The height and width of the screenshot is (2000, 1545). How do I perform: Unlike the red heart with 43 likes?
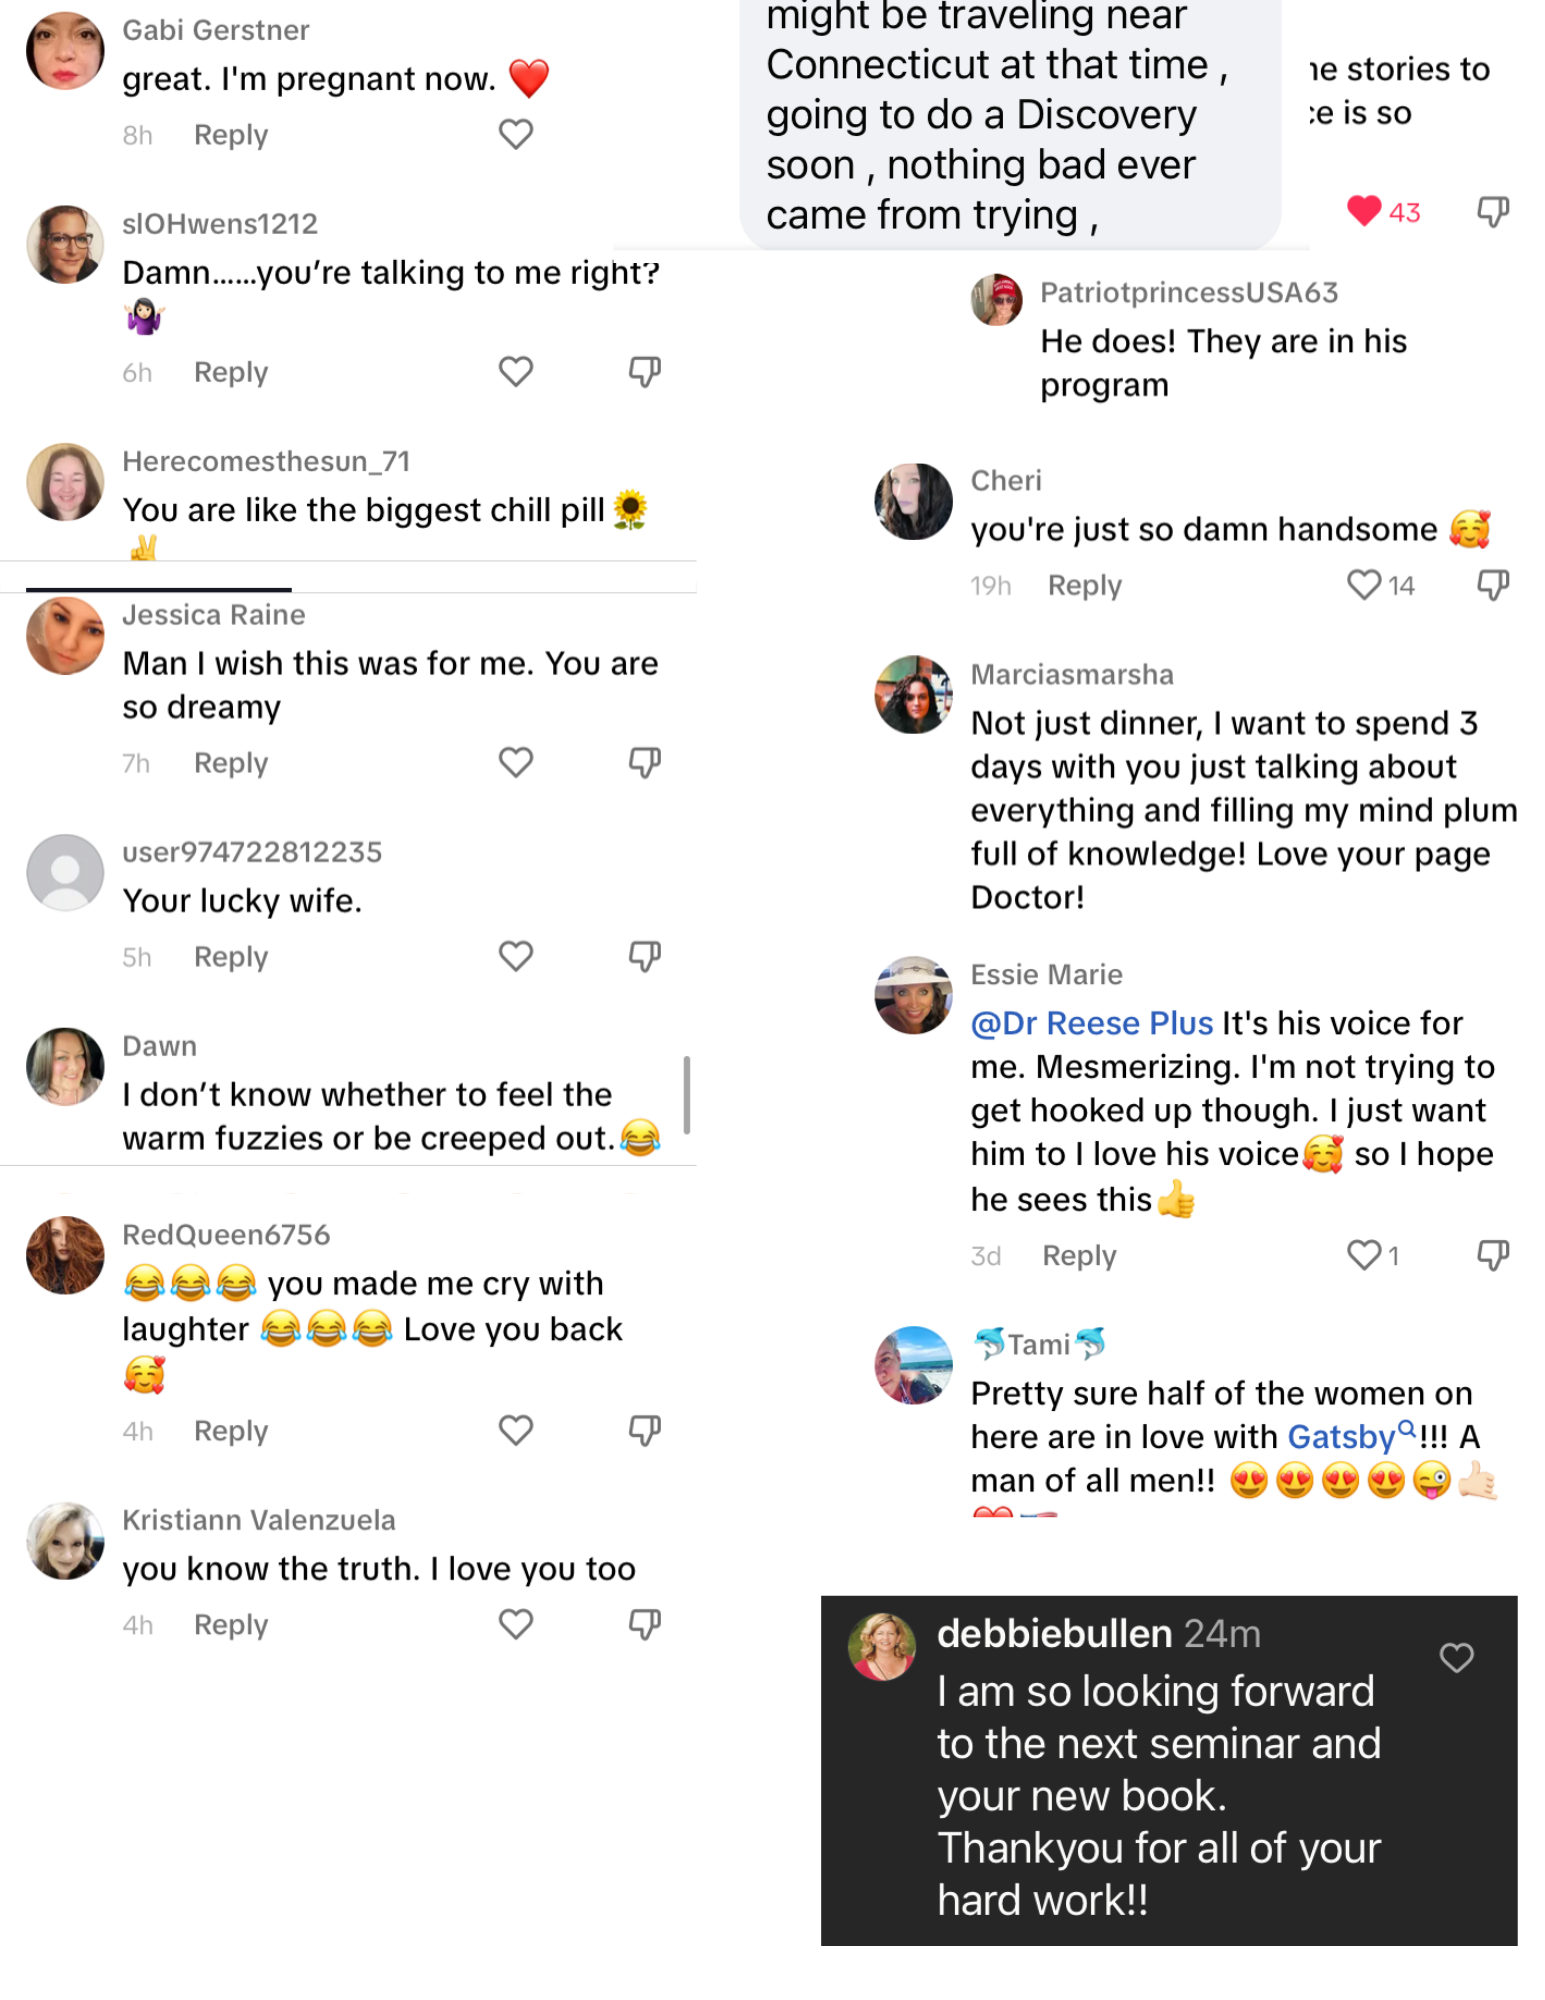click(1363, 211)
